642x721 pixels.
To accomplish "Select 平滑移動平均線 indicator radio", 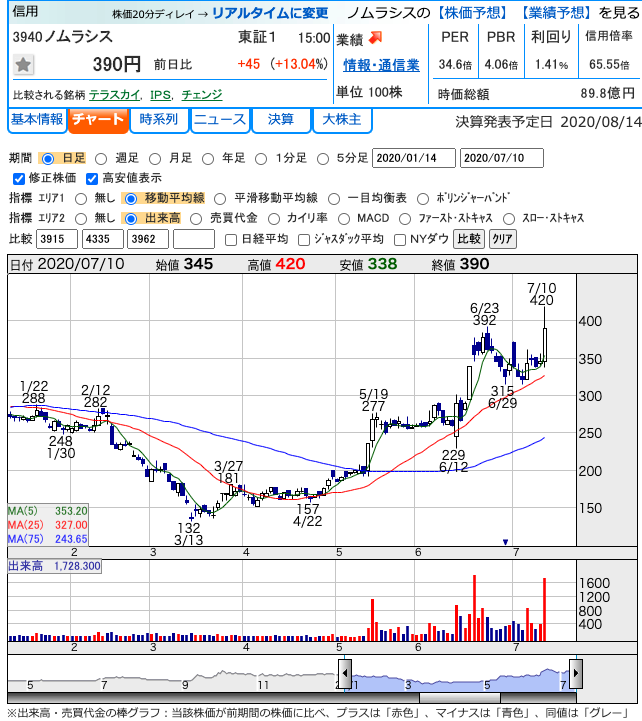I will 220,199.
